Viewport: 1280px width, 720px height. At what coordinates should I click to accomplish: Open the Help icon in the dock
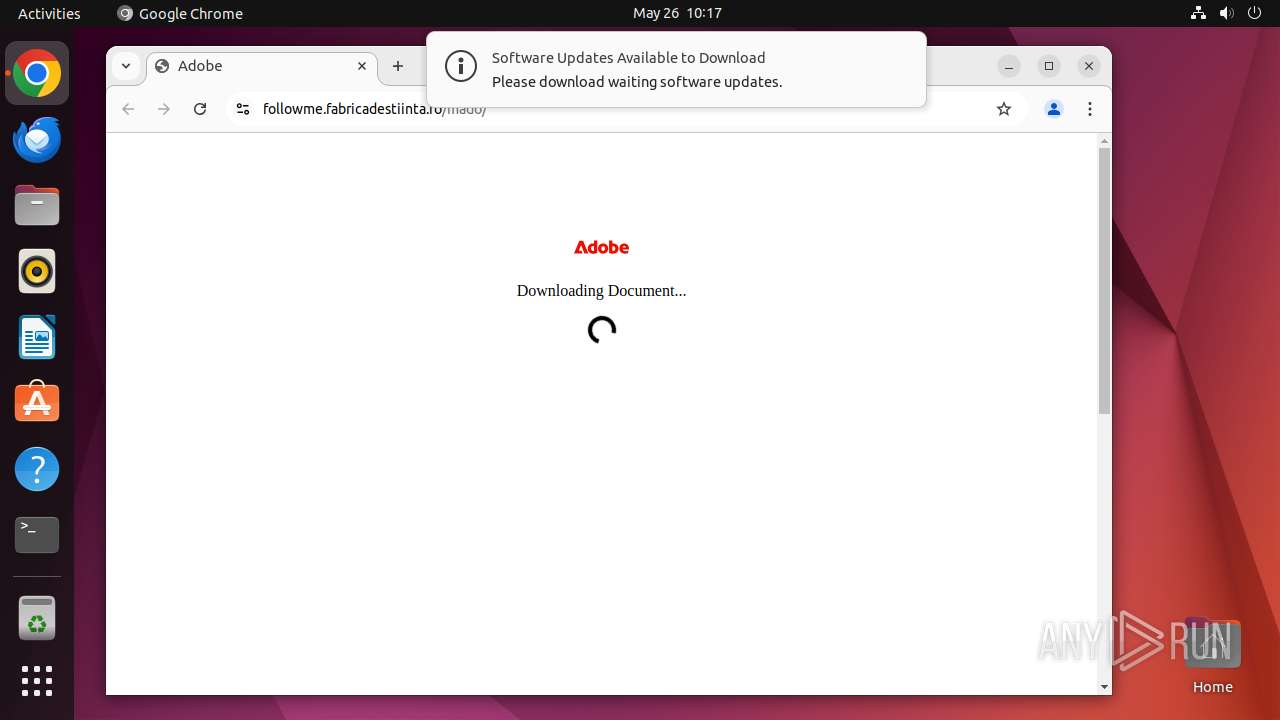click(37, 469)
